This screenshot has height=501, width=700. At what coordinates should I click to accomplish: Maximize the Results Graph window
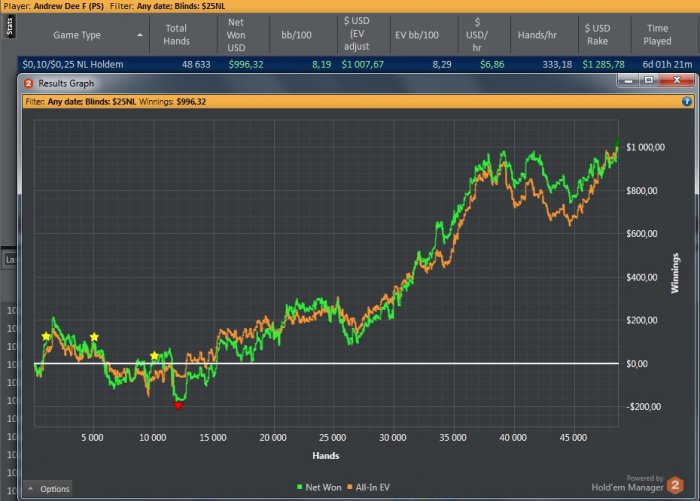648,83
